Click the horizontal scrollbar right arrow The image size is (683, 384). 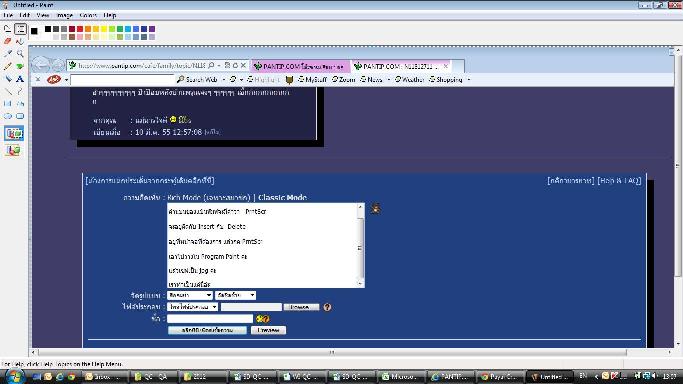(669, 352)
